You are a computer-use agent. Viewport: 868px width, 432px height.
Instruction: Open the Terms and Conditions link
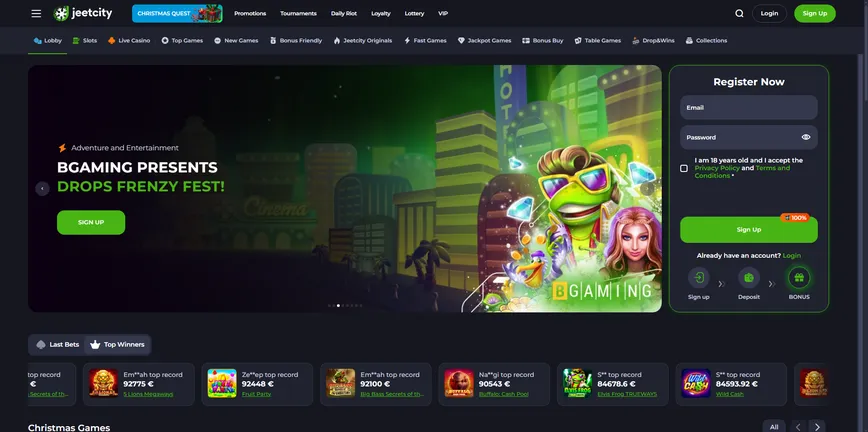coord(742,172)
